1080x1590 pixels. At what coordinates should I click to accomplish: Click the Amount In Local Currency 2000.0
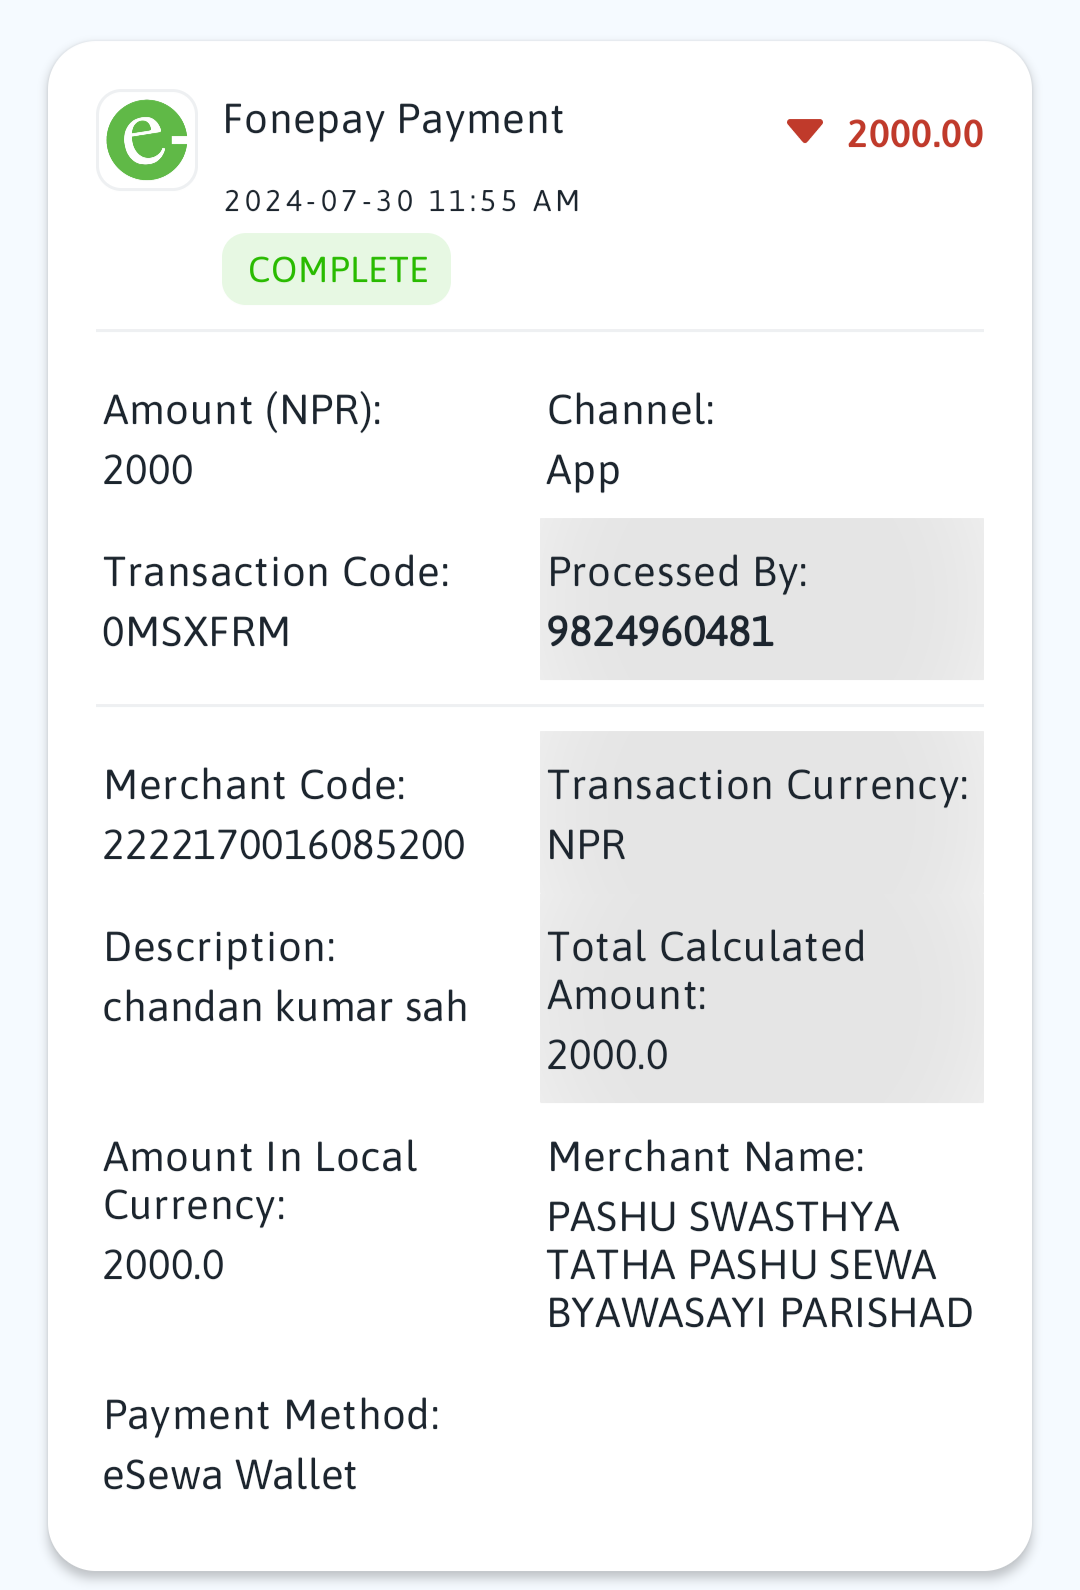(x=164, y=1265)
